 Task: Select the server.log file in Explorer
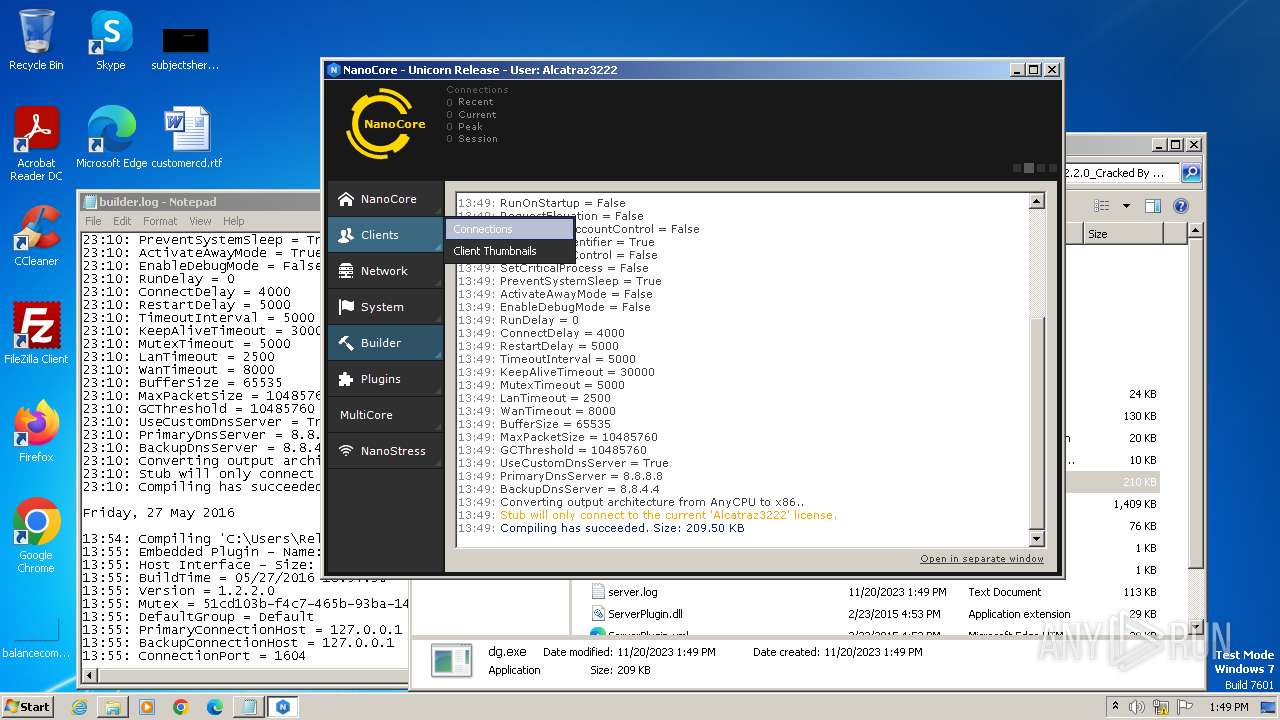coord(633,592)
